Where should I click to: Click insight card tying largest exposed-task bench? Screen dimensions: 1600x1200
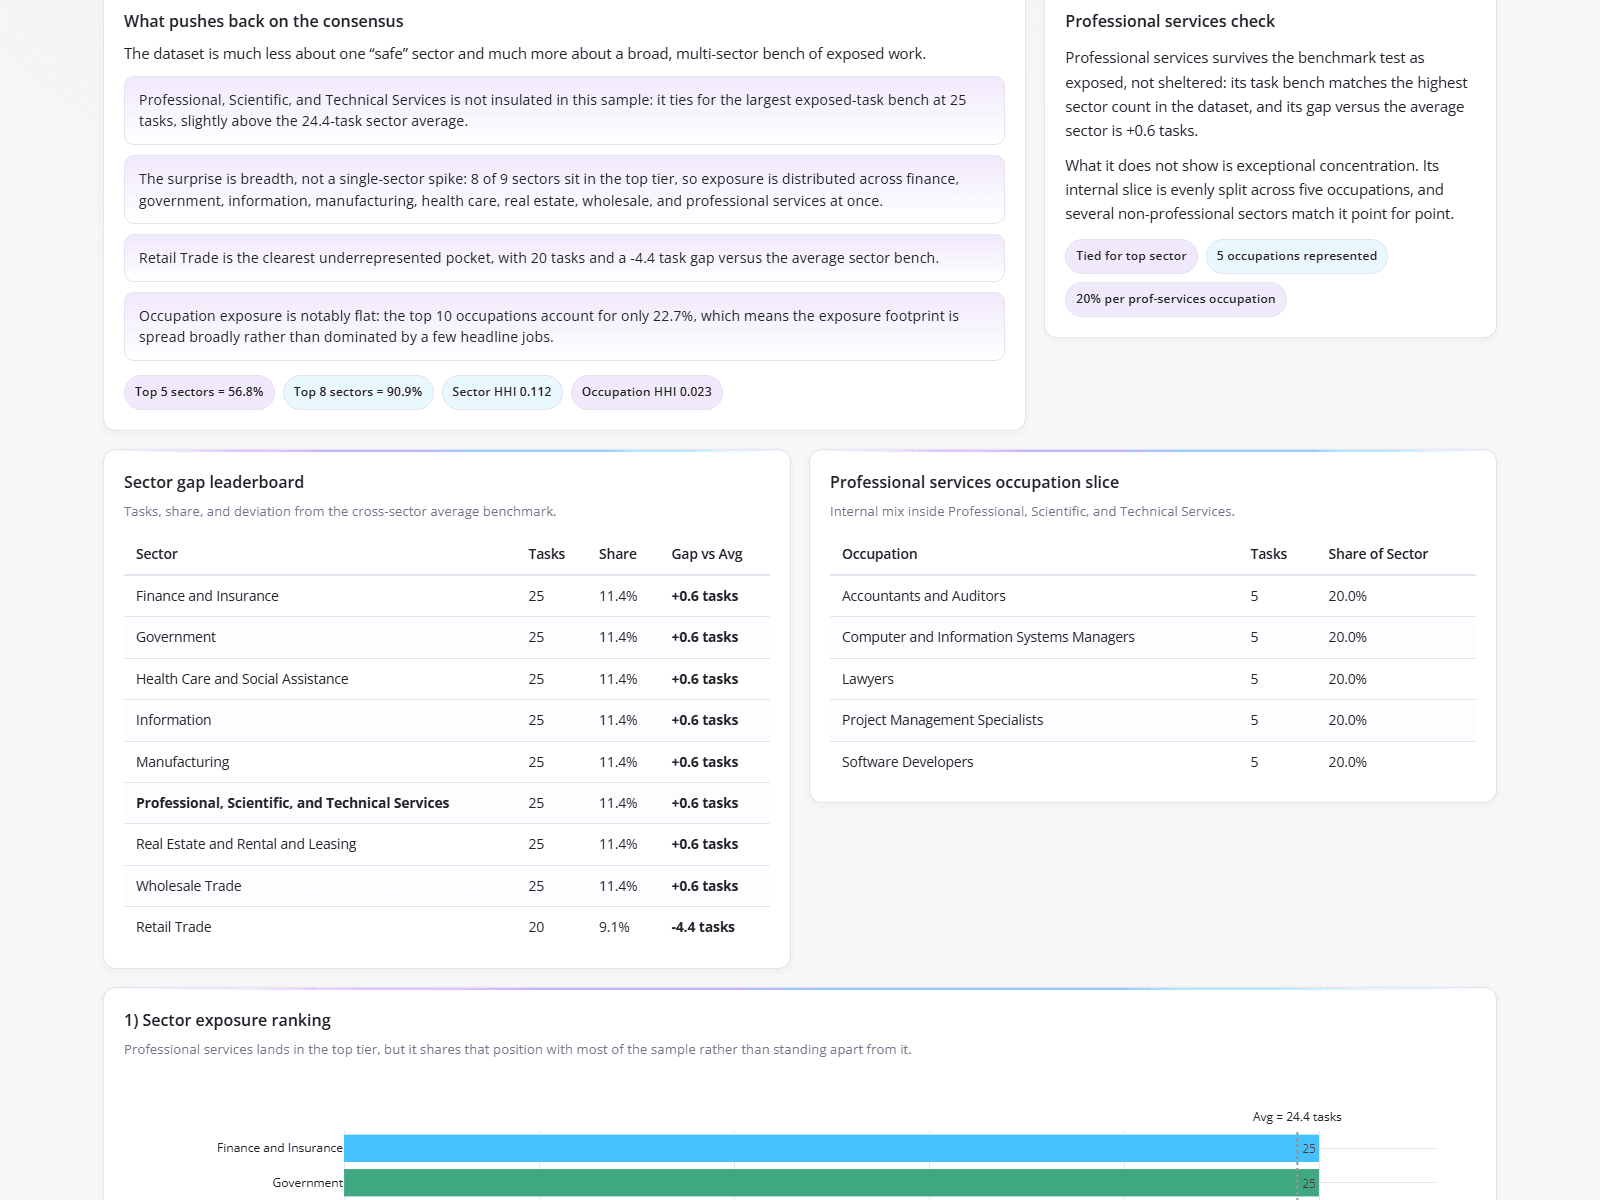pos(564,110)
